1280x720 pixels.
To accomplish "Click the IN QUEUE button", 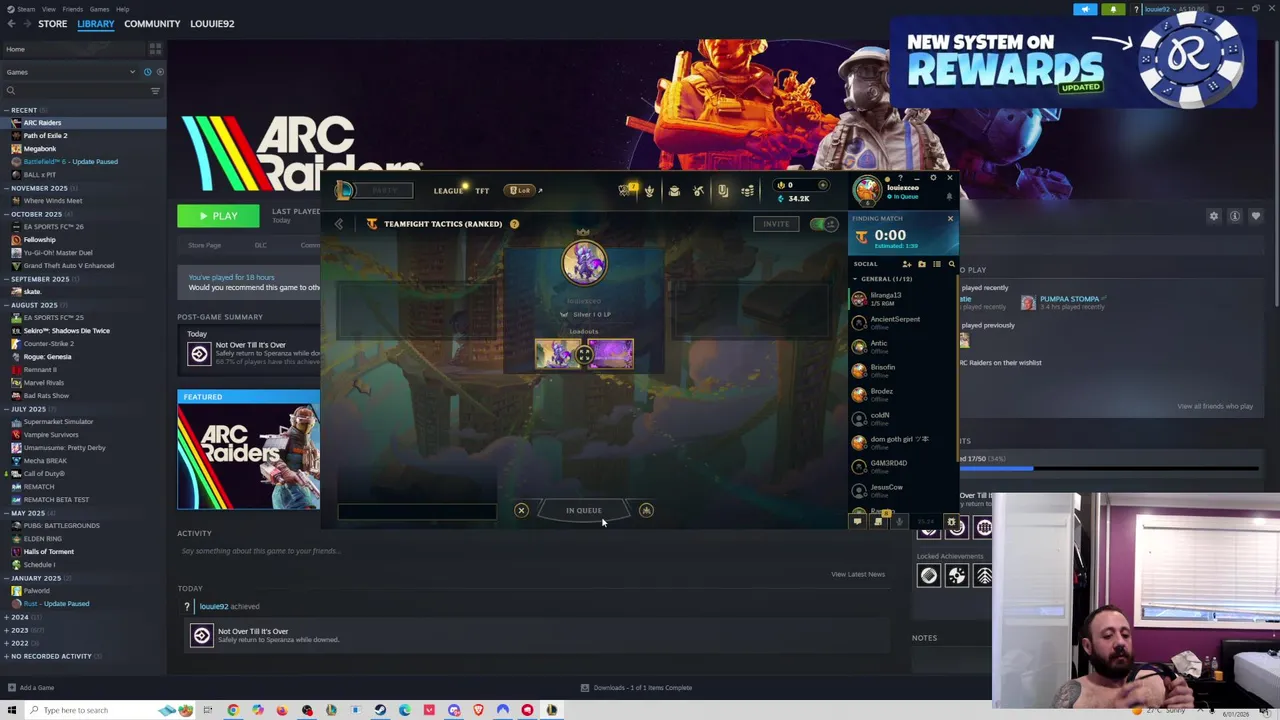I will click(x=584, y=511).
